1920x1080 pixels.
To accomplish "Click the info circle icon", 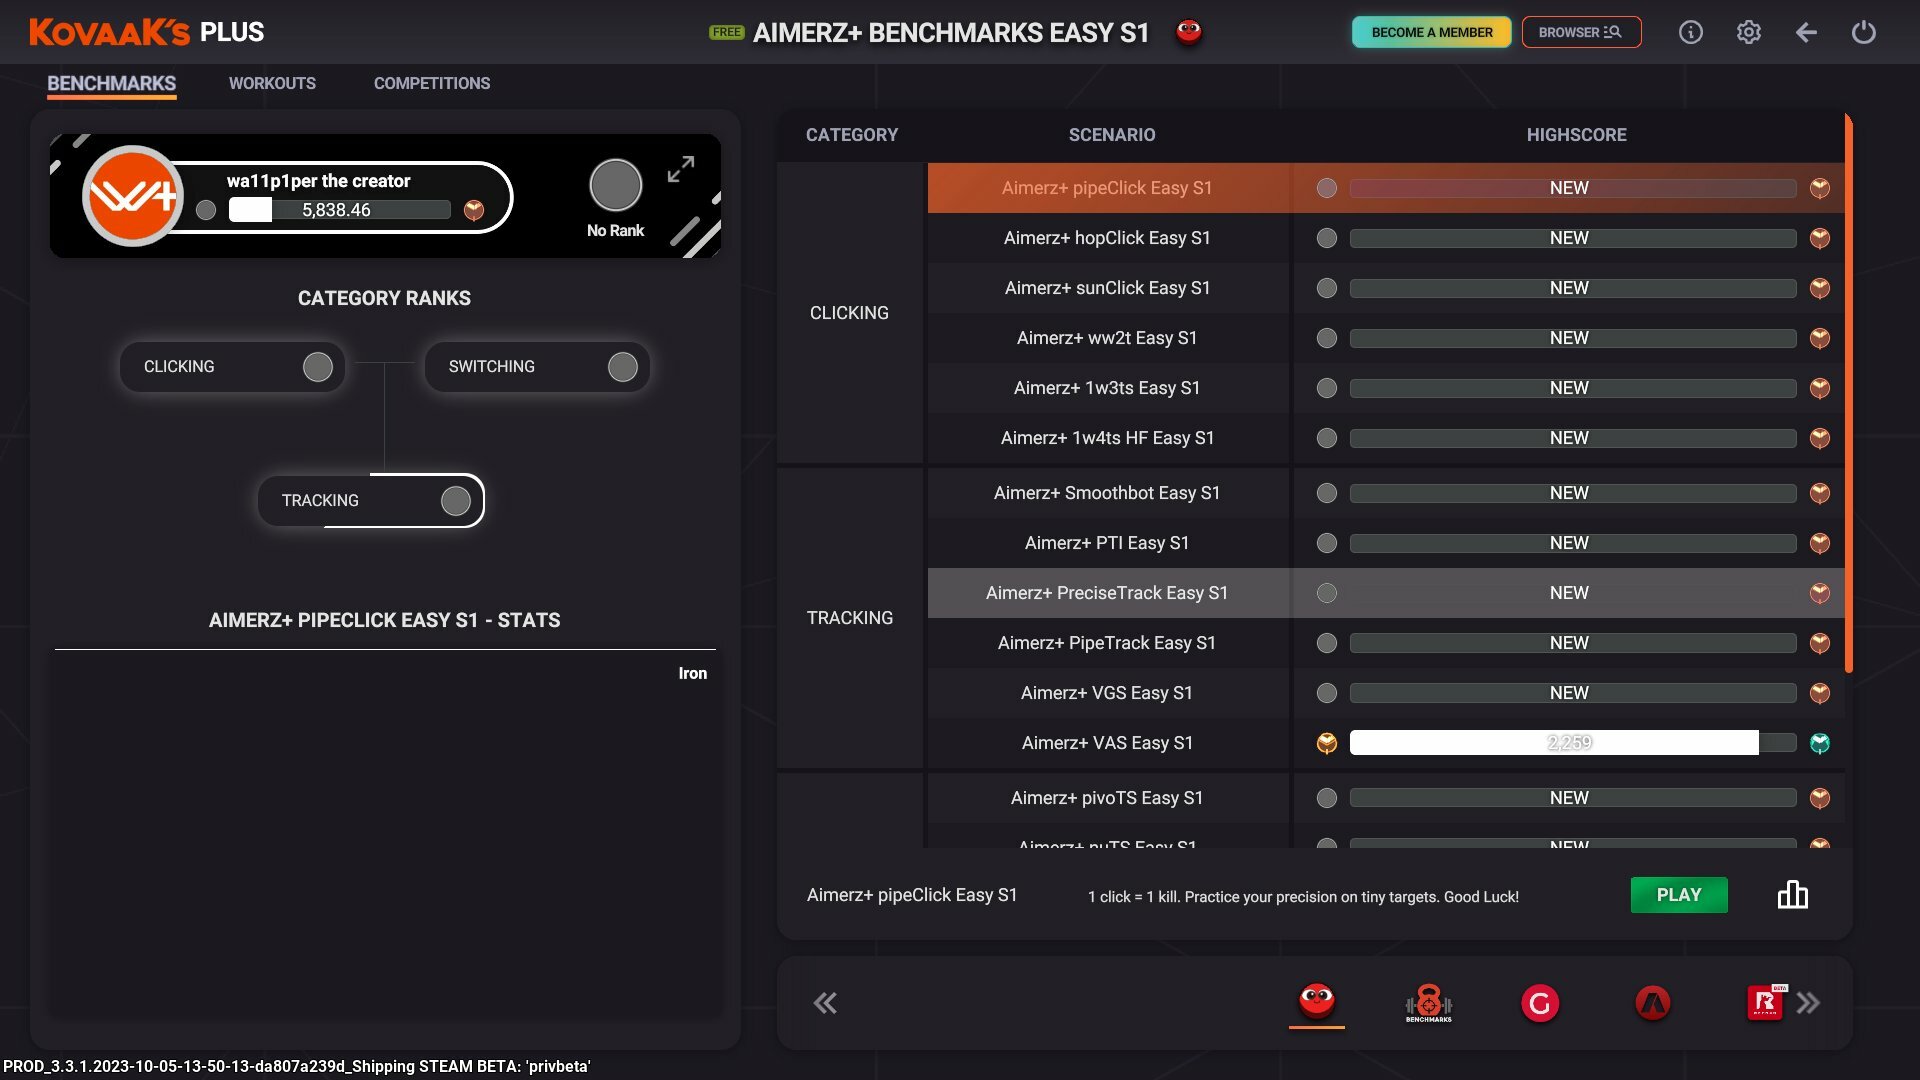I will [x=1690, y=32].
